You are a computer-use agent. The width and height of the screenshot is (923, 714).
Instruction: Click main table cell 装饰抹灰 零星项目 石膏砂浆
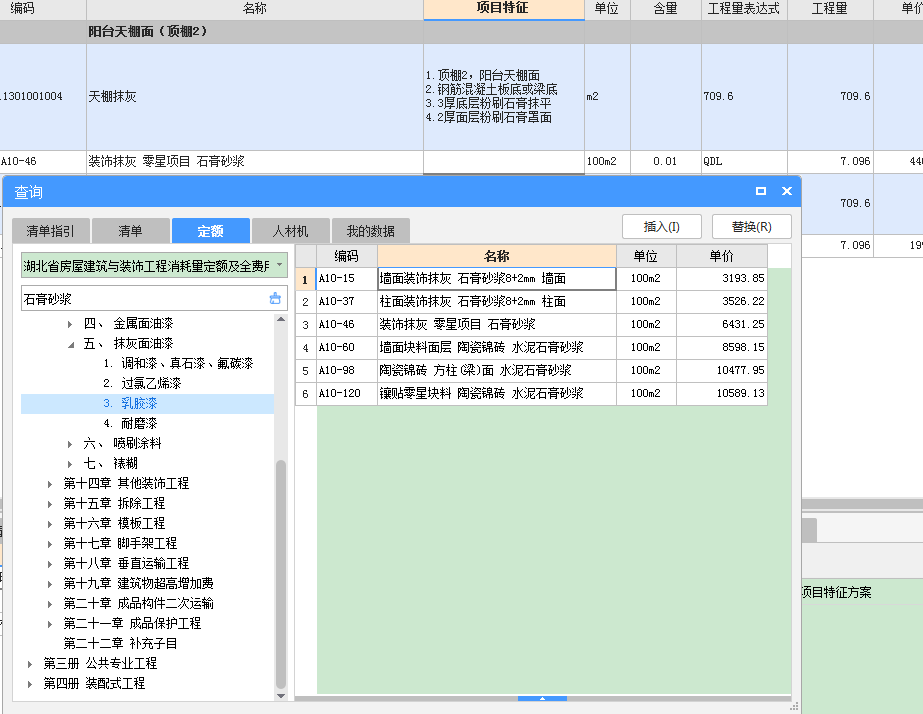[x=254, y=161]
